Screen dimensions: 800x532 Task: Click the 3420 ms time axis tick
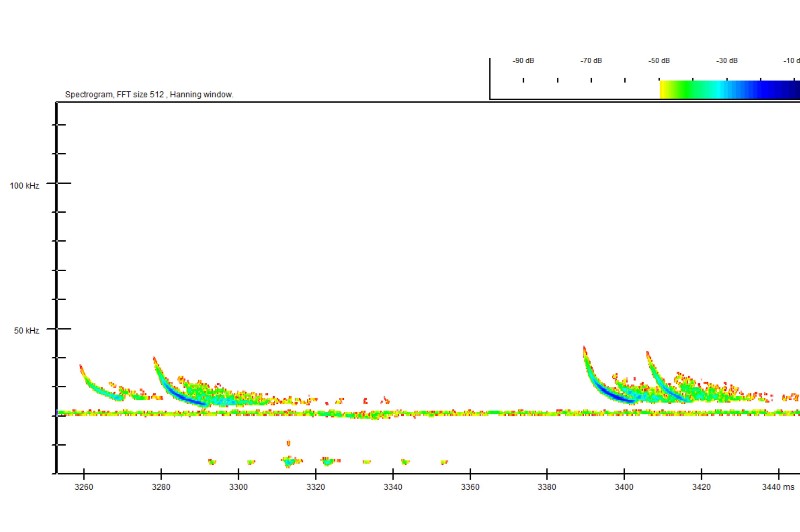click(x=702, y=474)
